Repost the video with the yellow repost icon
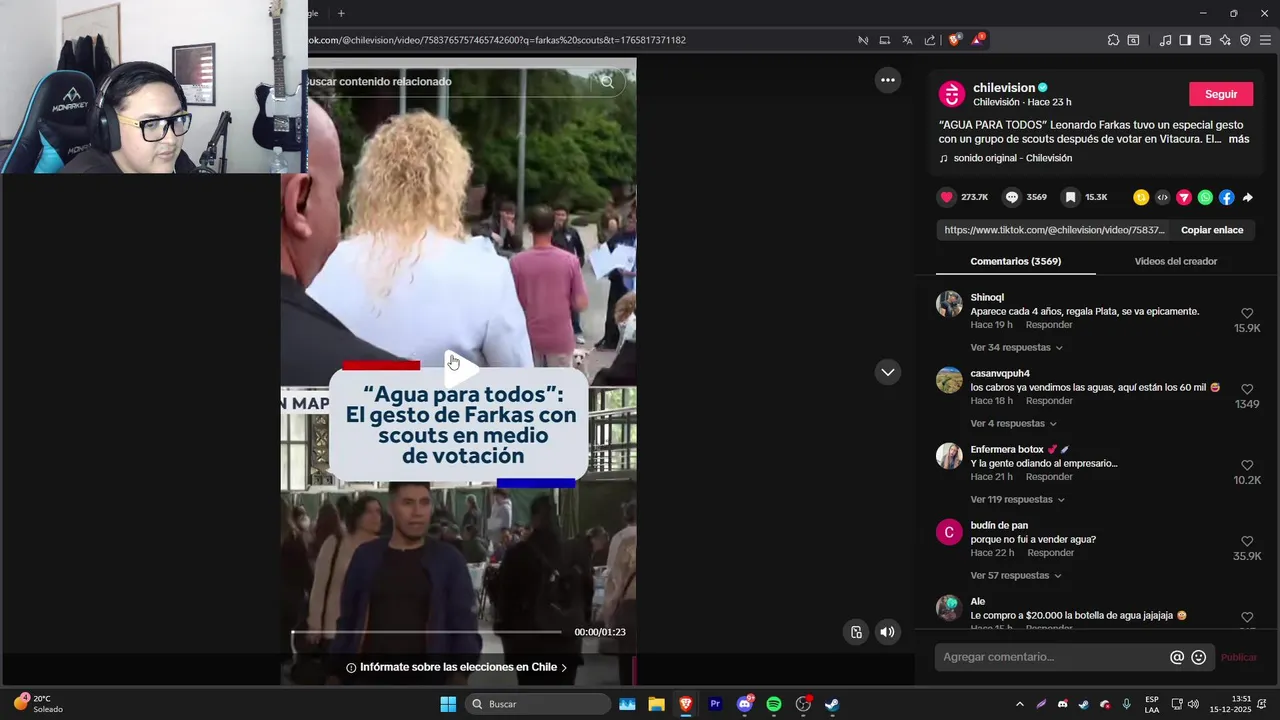Screen dimensions: 1280x720 (x=1141, y=197)
